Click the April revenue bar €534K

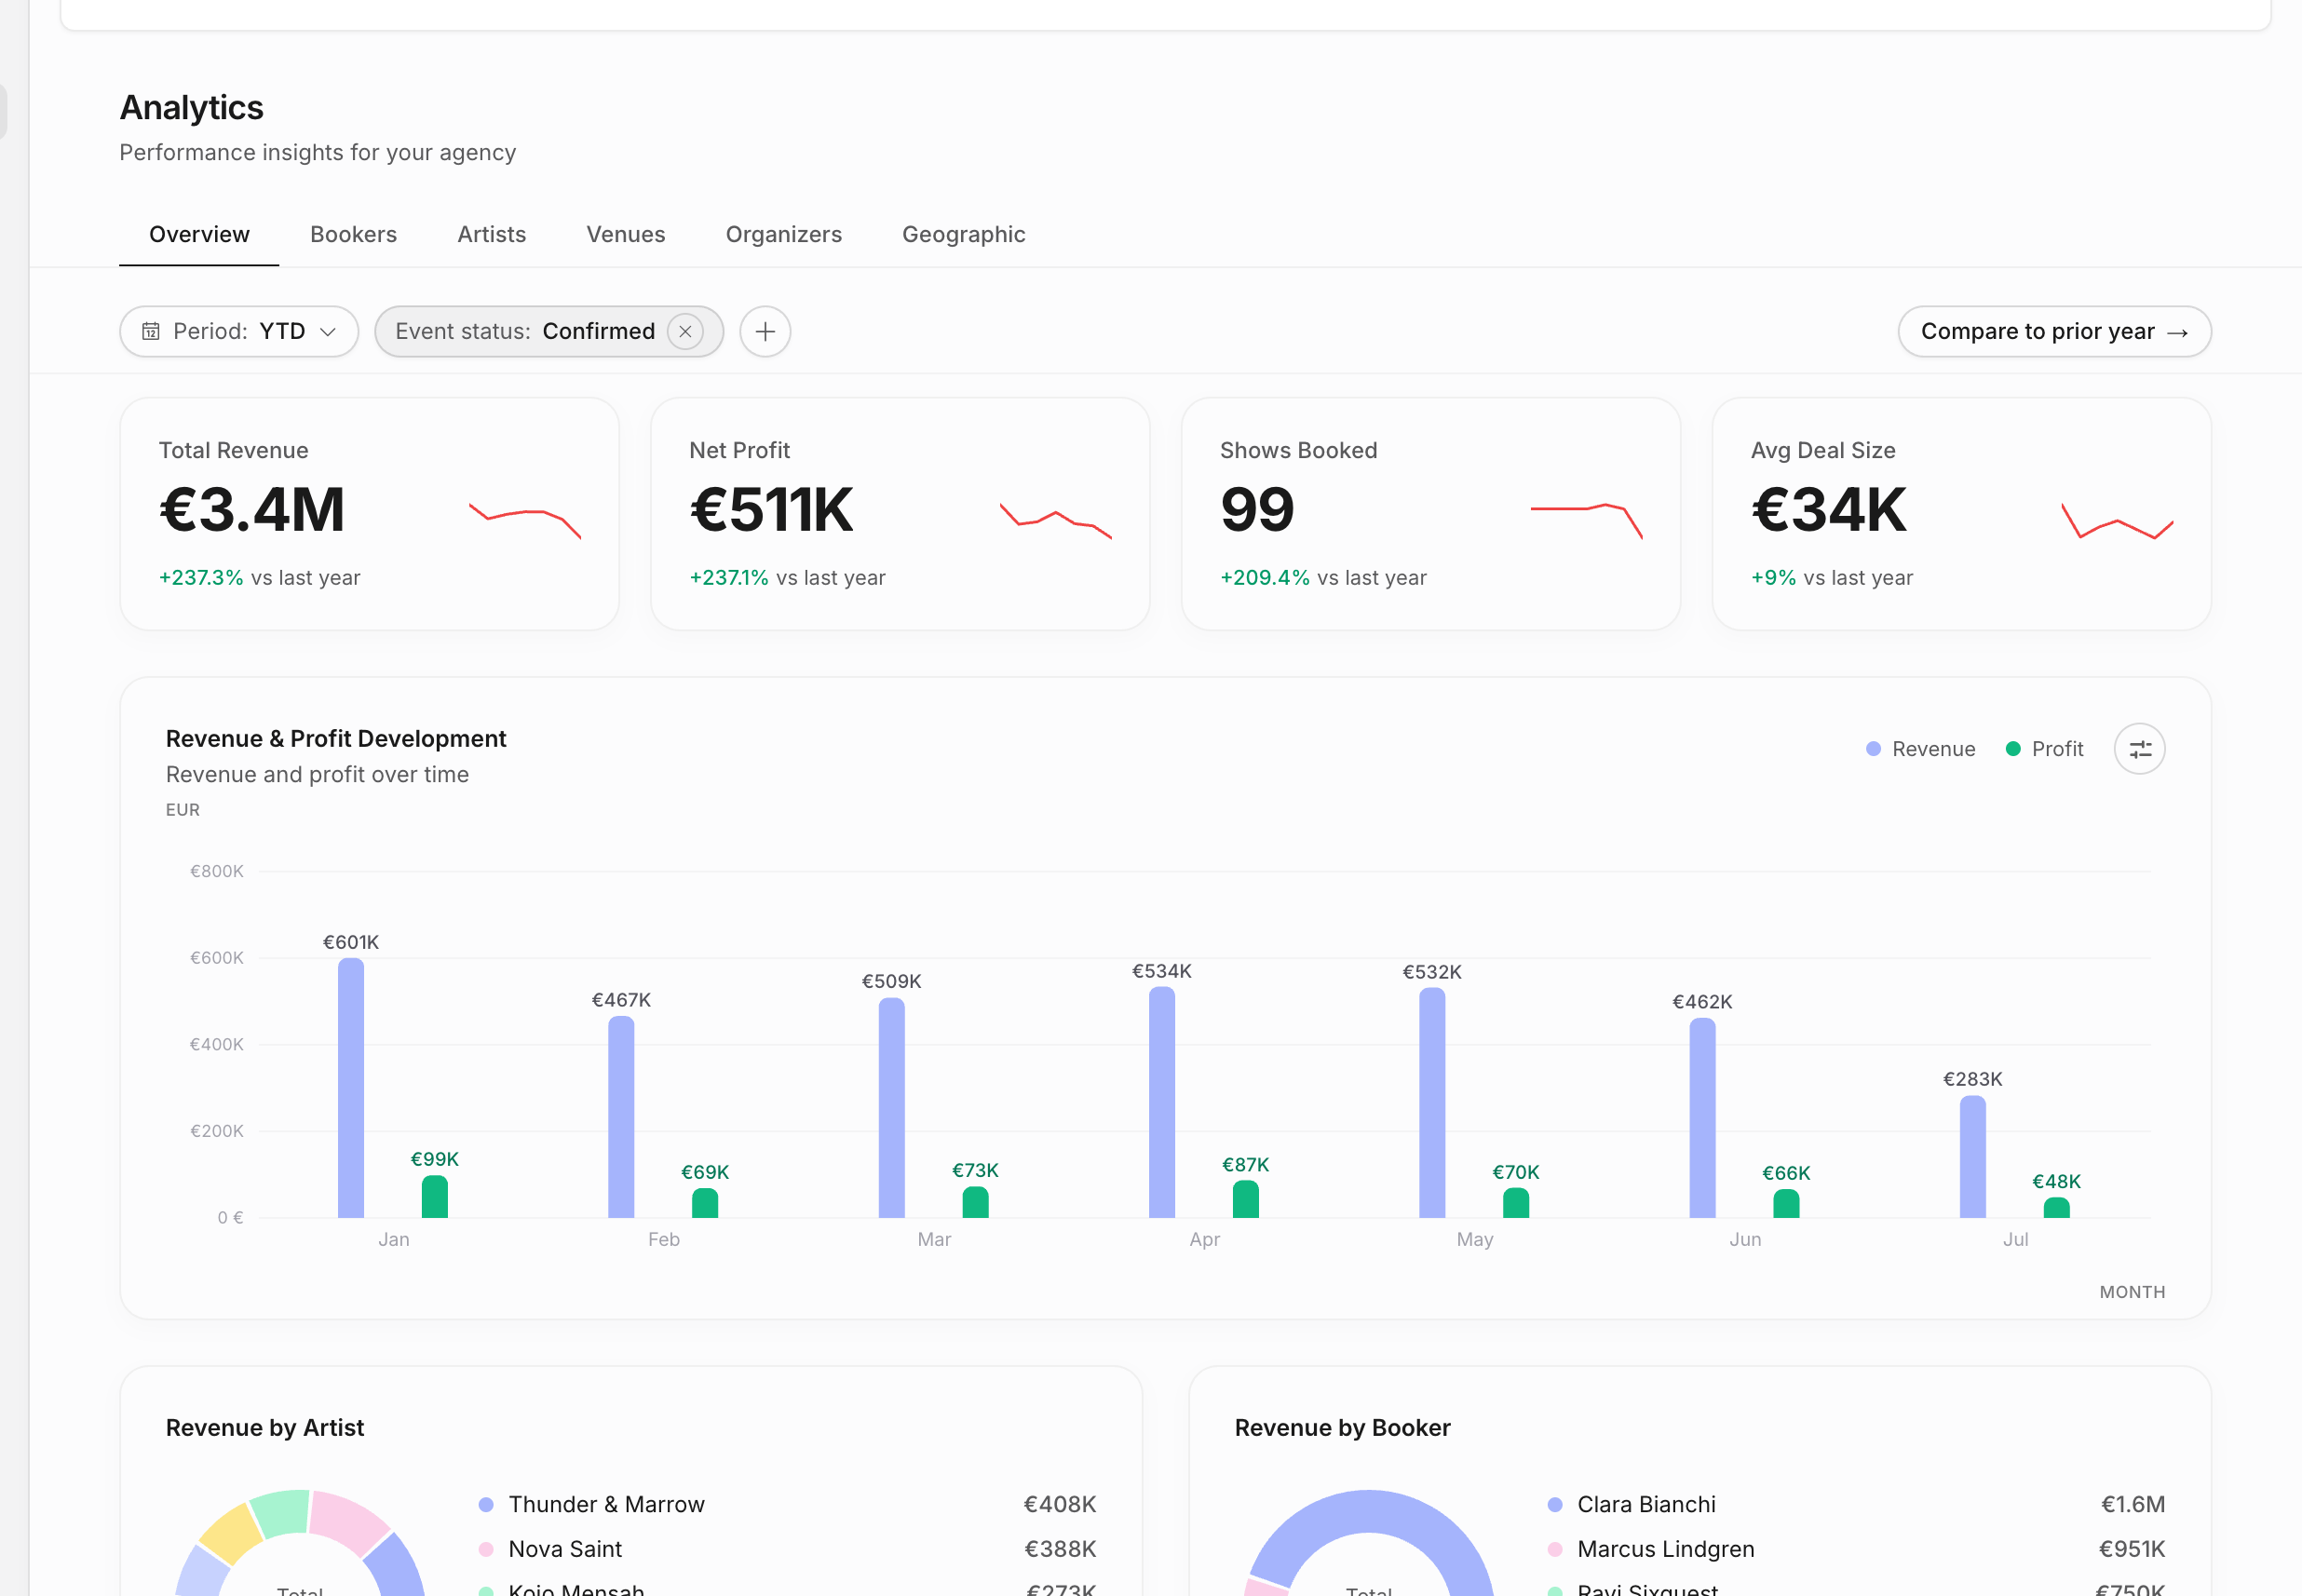click(1162, 1102)
